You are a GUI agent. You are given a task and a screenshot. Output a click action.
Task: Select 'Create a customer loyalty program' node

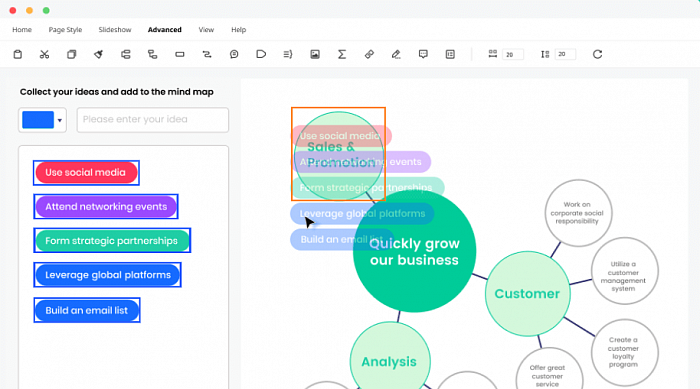625,352
